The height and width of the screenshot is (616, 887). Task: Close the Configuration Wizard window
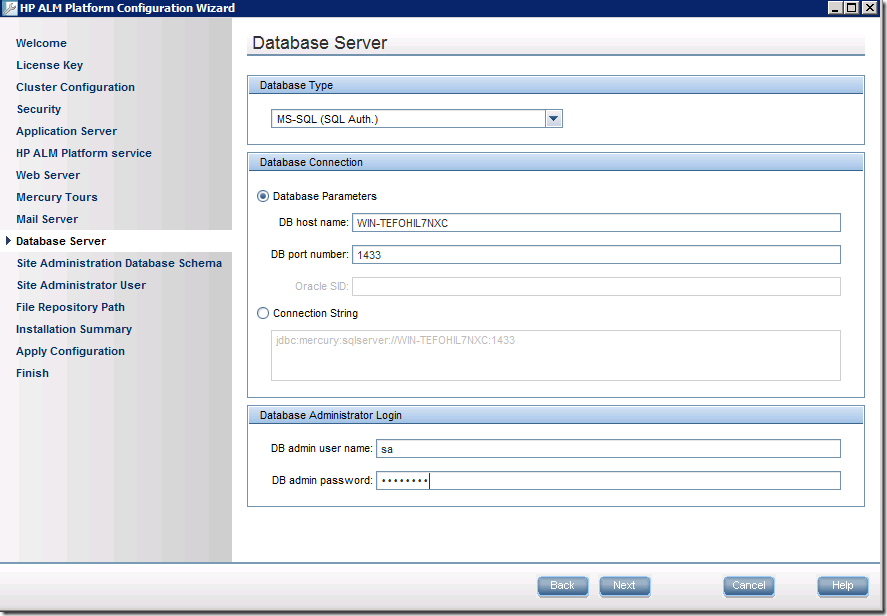pyautogui.click(x=868, y=7)
